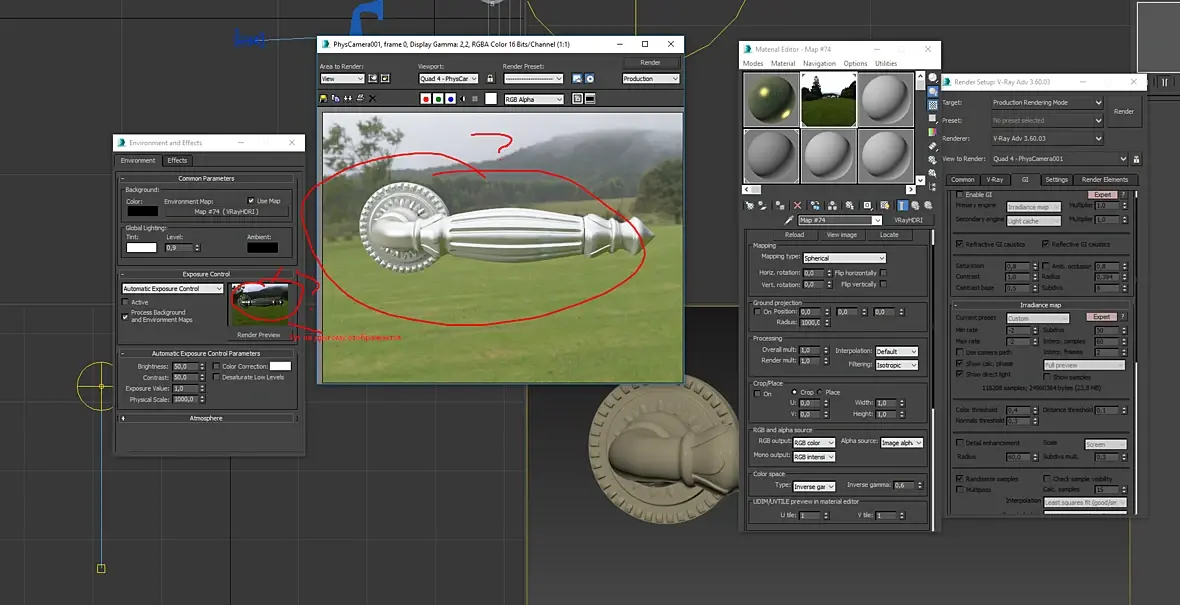
Task: Open the Automatic Exposure Control dropdown
Action: pyautogui.click(x=173, y=289)
